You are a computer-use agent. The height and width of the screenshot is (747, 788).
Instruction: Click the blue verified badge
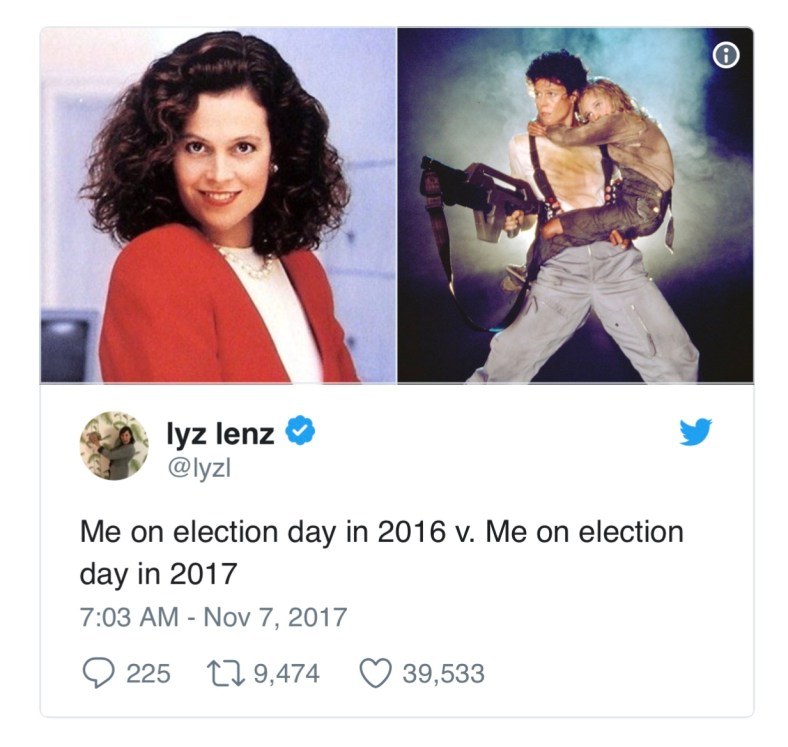pos(300,430)
